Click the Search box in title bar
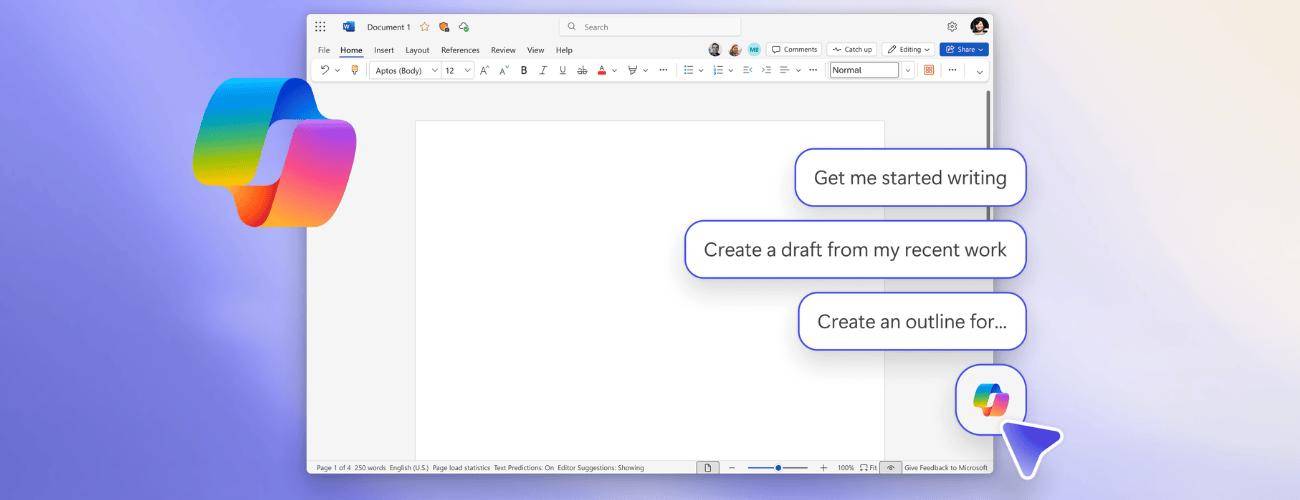The height and width of the screenshot is (500, 1300). point(650,27)
